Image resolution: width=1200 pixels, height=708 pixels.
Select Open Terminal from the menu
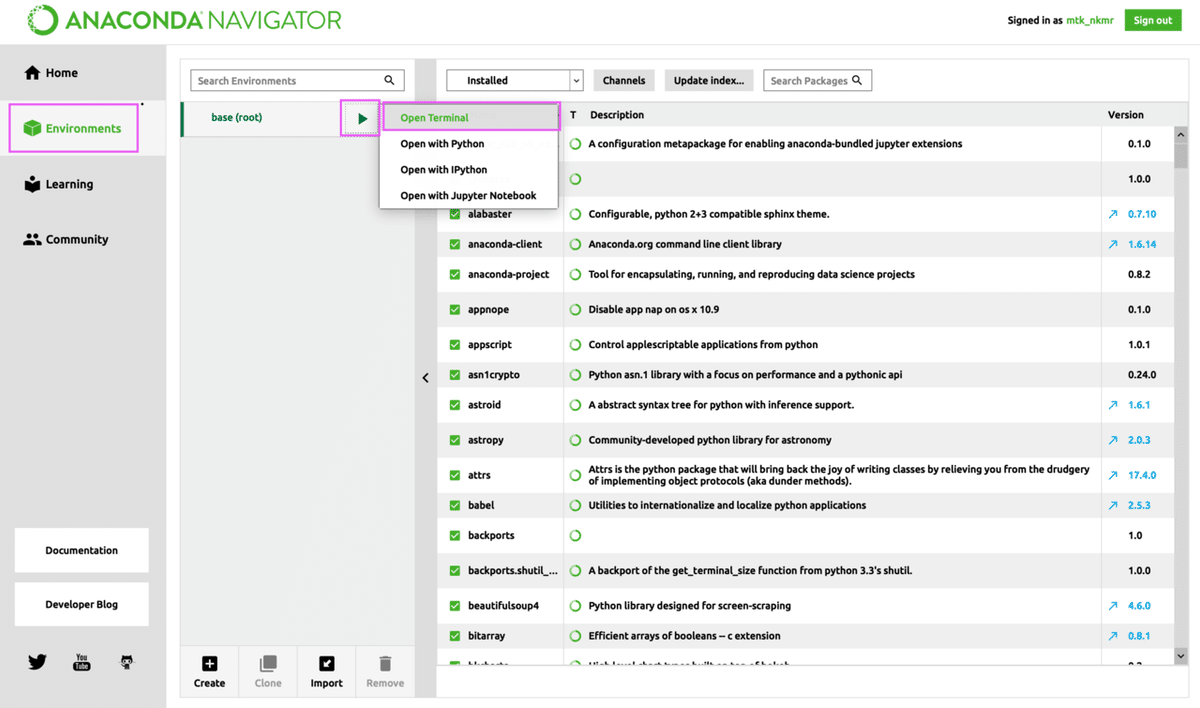click(470, 118)
